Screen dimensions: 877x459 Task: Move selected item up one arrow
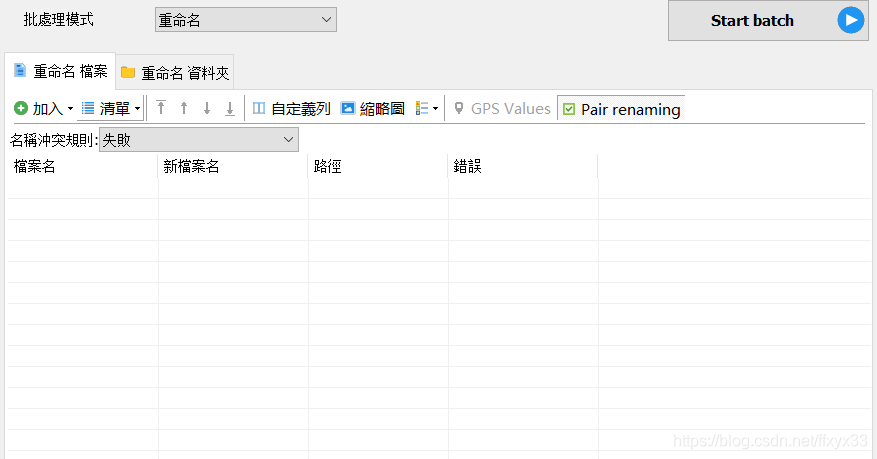(x=184, y=108)
